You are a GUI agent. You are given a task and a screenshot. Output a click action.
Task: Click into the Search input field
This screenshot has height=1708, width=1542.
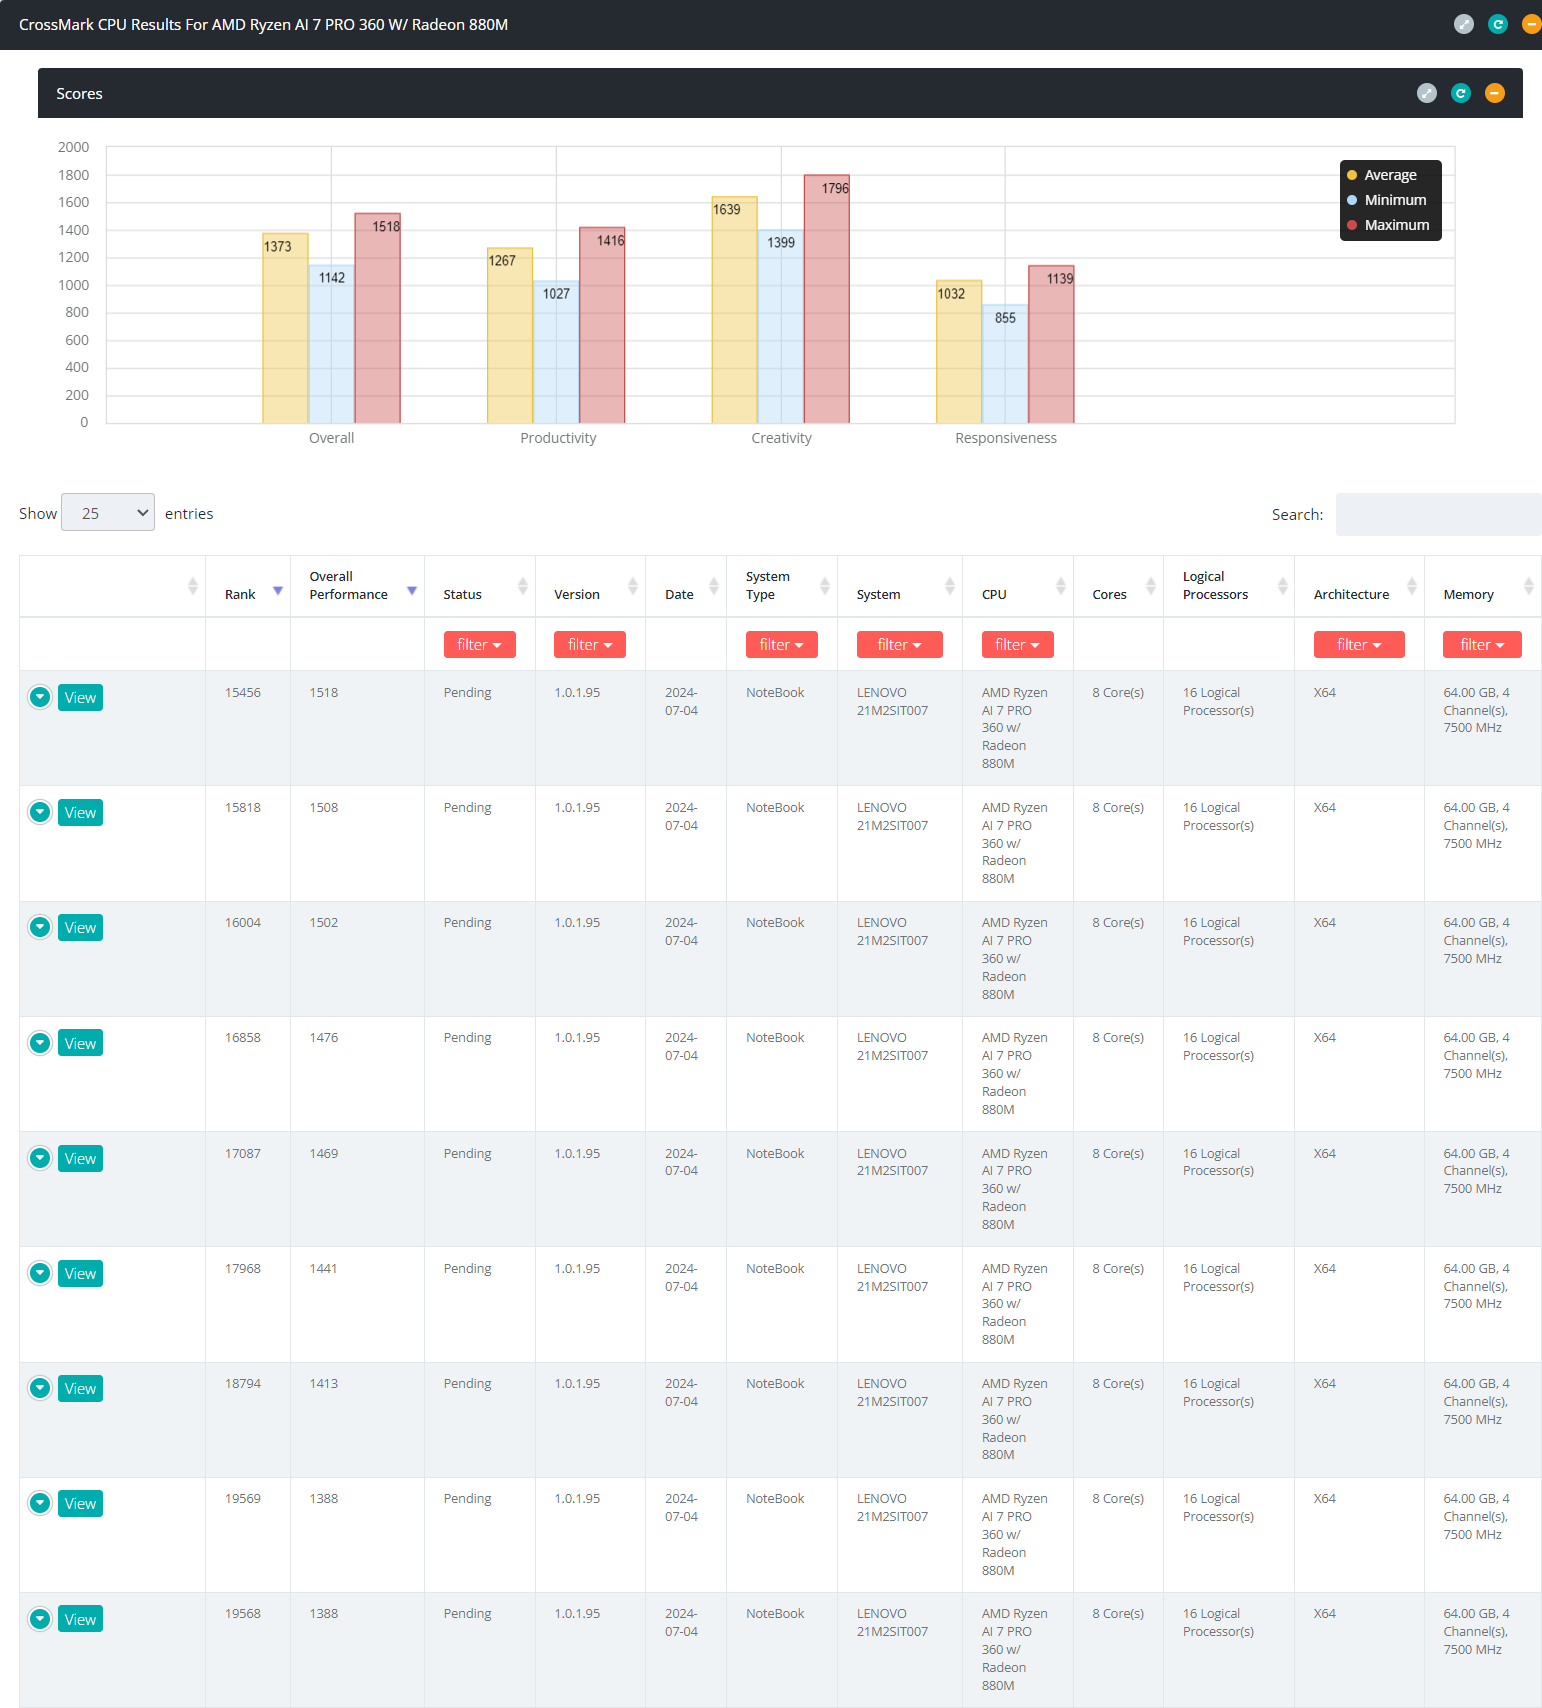1438,514
